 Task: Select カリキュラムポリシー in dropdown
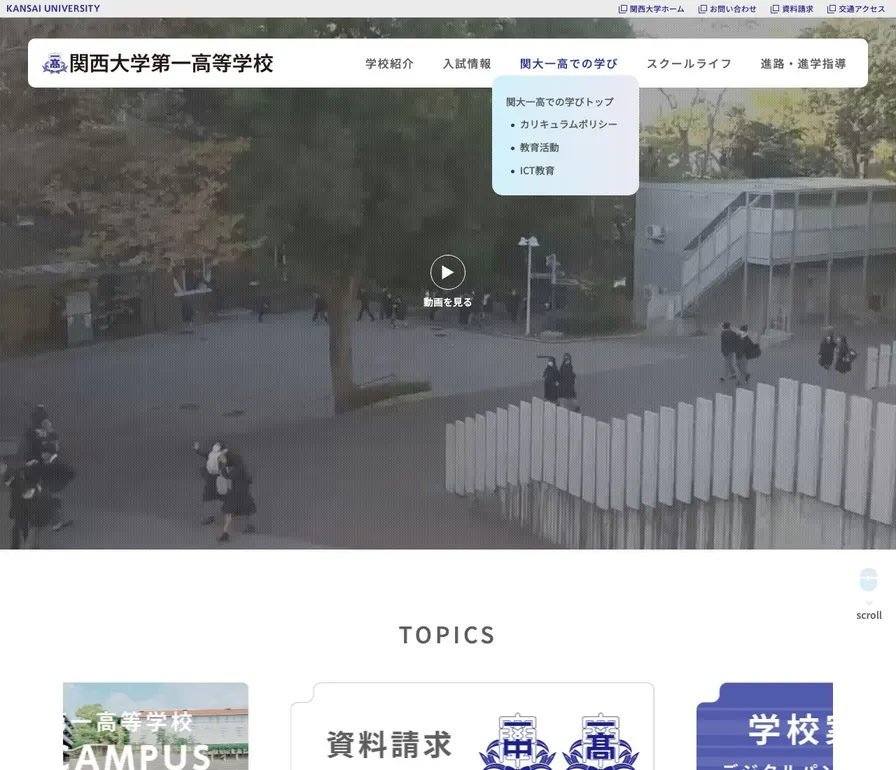pos(568,124)
